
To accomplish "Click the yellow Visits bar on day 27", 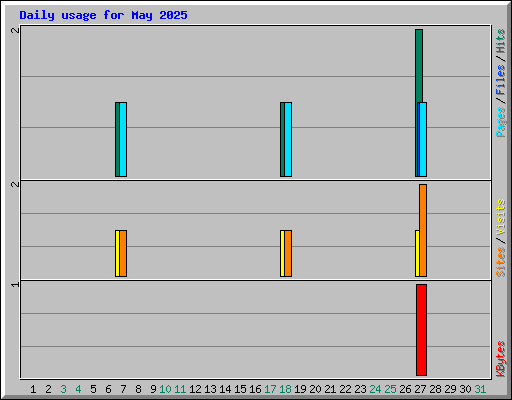I will click(x=417, y=253).
